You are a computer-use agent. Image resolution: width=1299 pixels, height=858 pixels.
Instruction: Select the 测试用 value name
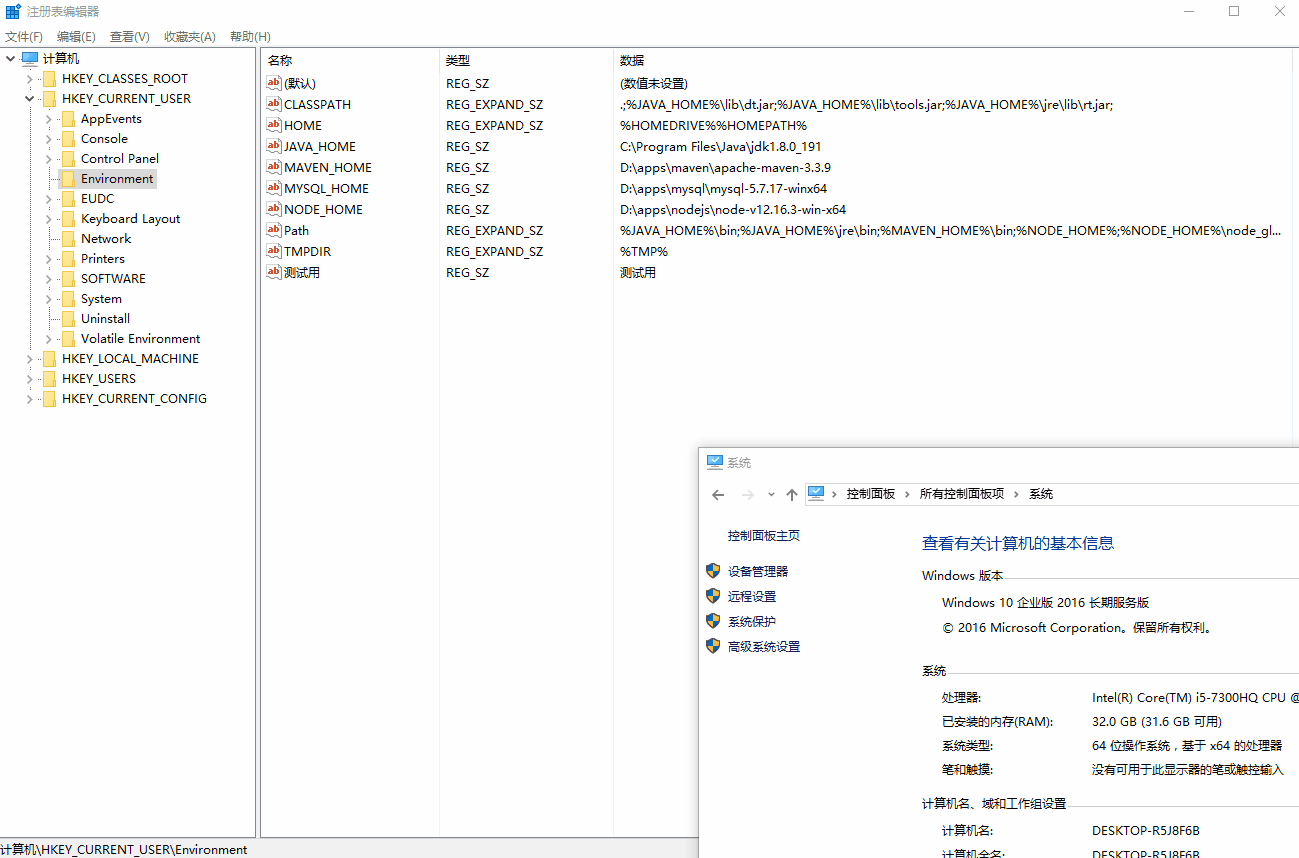(x=302, y=272)
